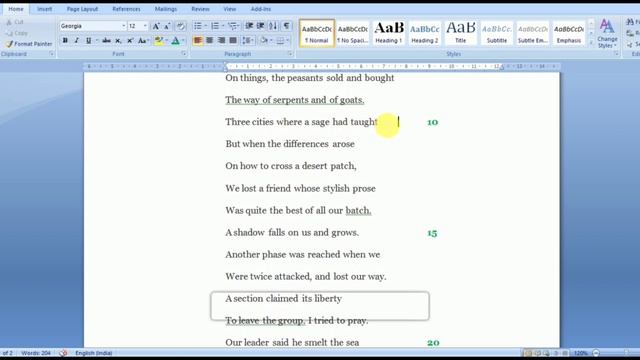Switch to the Home tab
Viewport: 640px width, 360px height.
click(16, 9)
